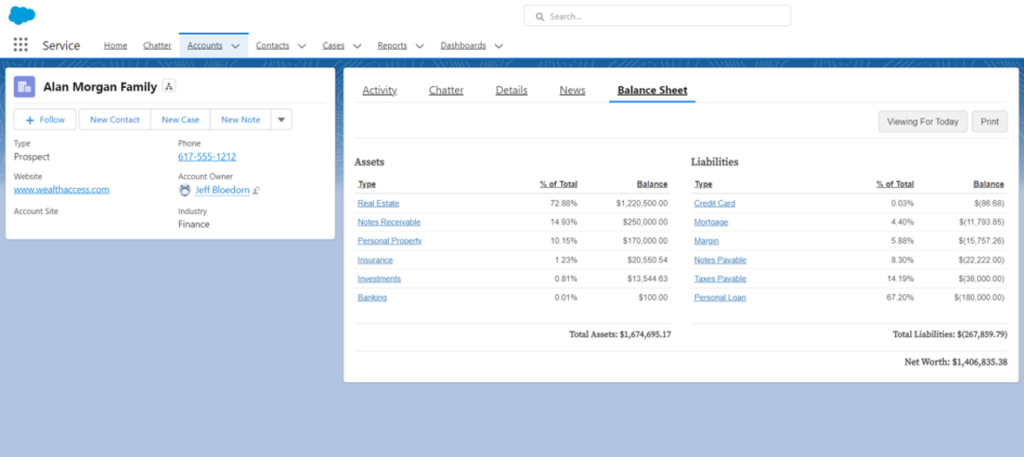Switch to the record's Chatter tab
The width and height of the screenshot is (1024, 457).
(x=446, y=91)
